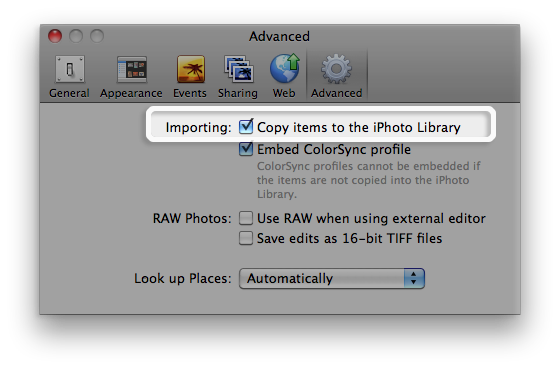The width and height of the screenshot is (560, 369).
Task: Open the Look up Places dropdown
Action: (x=332, y=278)
